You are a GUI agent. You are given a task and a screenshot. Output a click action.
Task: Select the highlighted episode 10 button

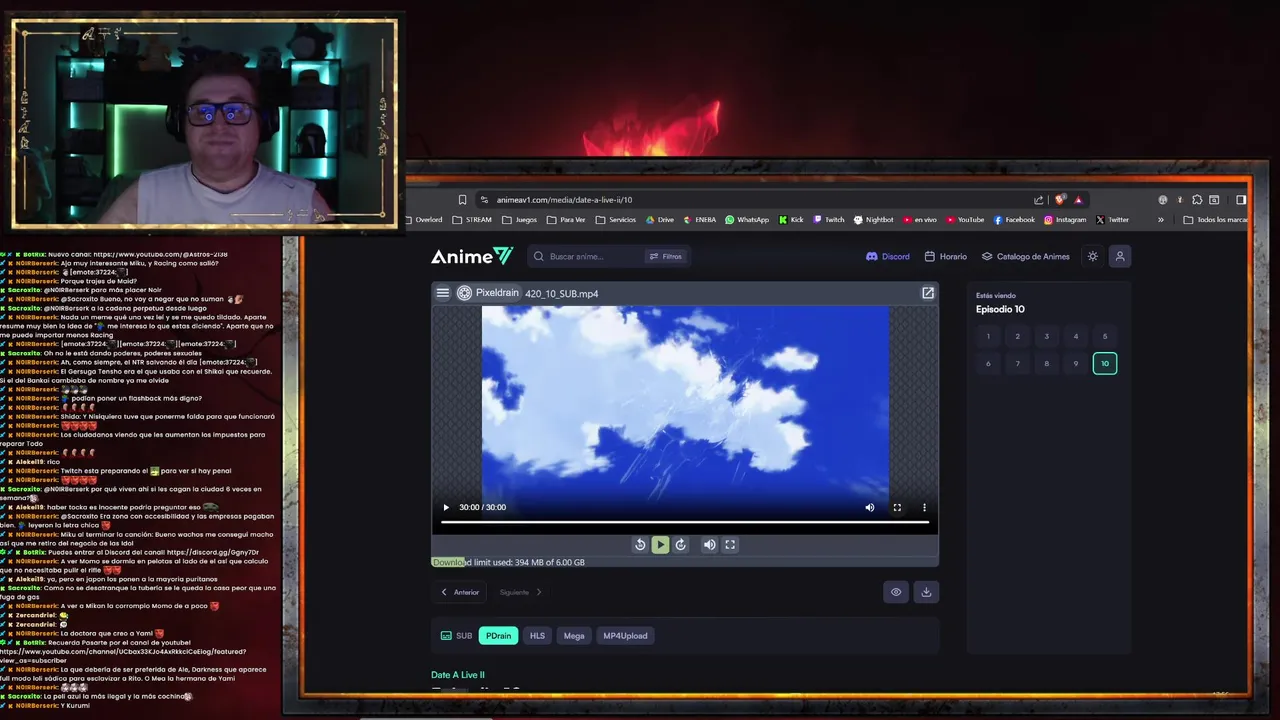[1105, 363]
